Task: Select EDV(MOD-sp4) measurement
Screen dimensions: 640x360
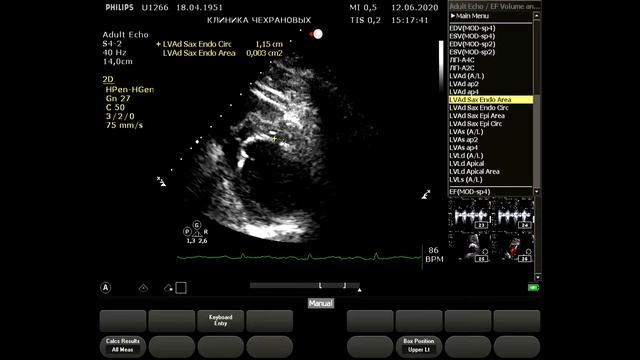Action: (x=472, y=28)
